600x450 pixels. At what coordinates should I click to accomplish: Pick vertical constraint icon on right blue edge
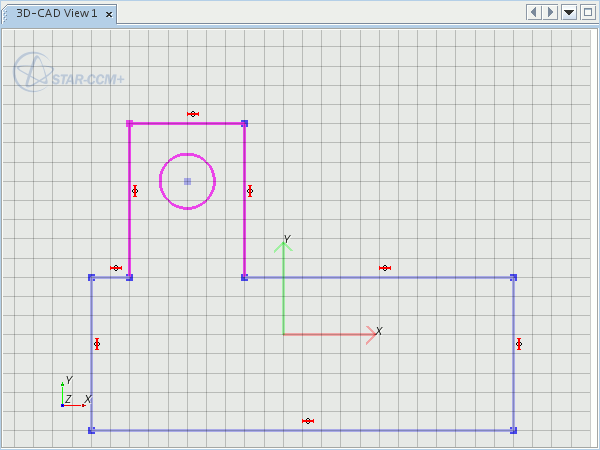coord(519,344)
